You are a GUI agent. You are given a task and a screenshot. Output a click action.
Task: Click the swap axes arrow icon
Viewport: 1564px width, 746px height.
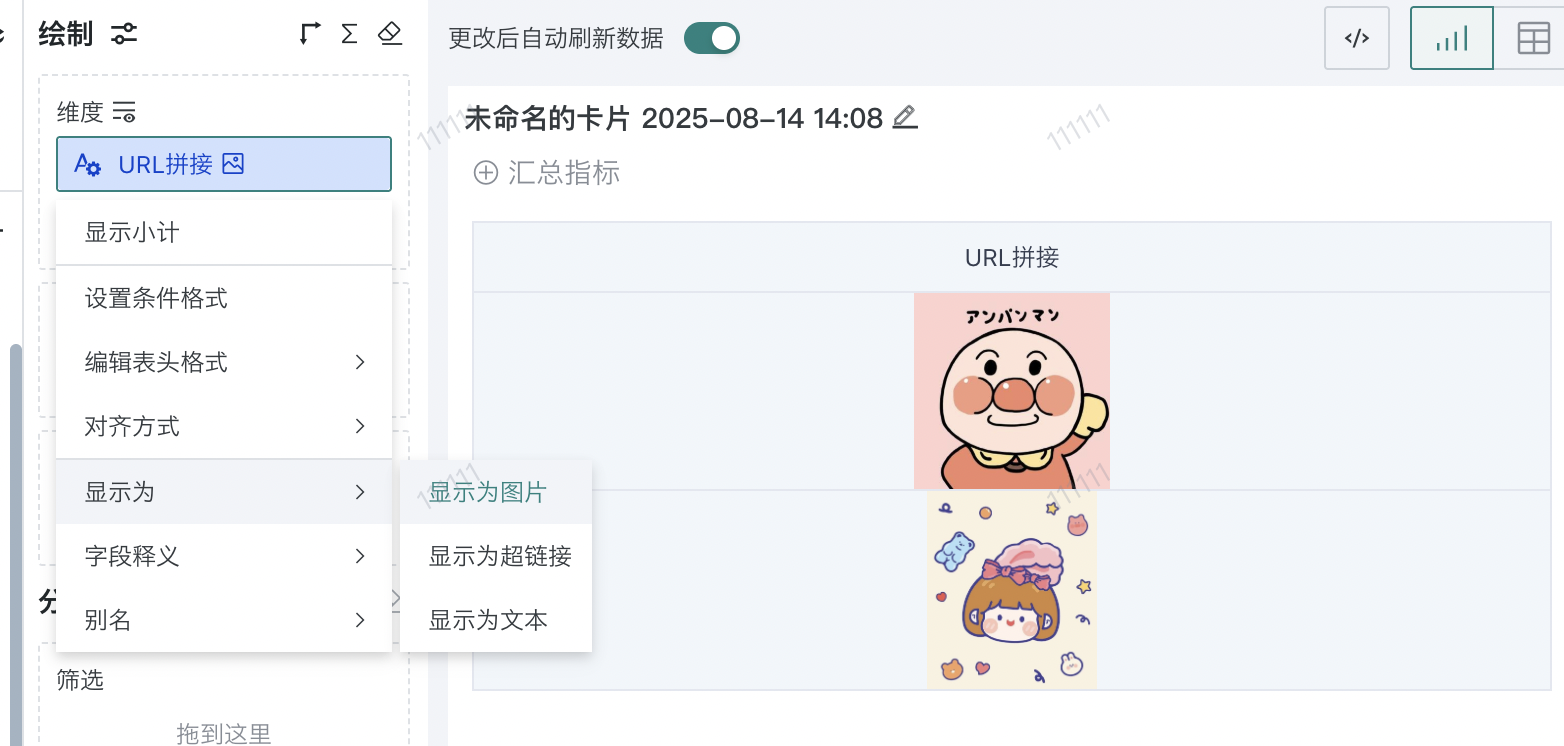[310, 34]
